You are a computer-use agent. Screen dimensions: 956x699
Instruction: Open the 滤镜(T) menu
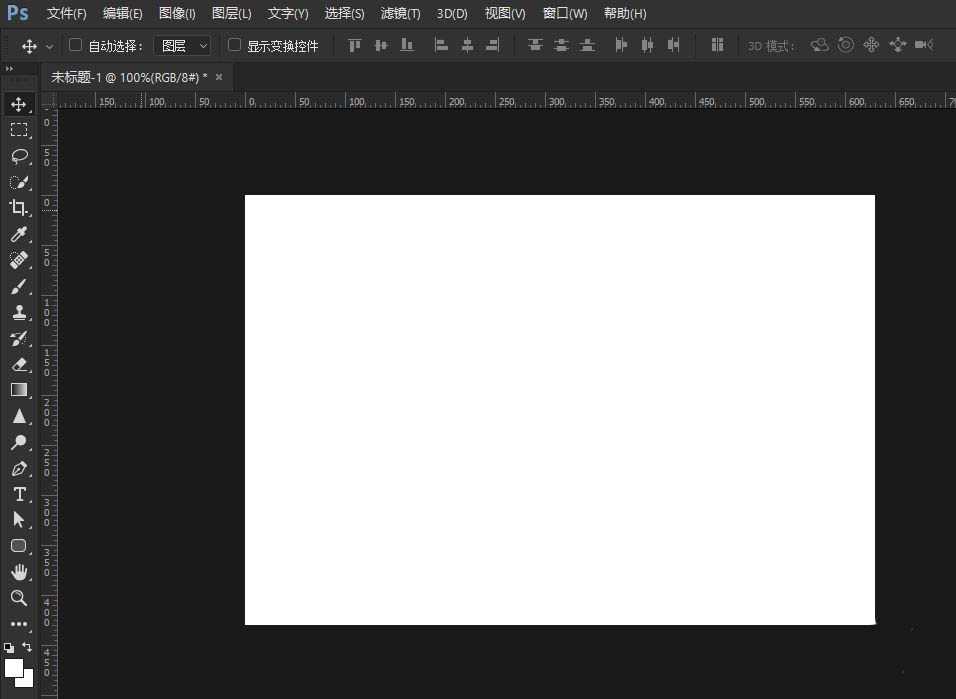coord(400,14)
